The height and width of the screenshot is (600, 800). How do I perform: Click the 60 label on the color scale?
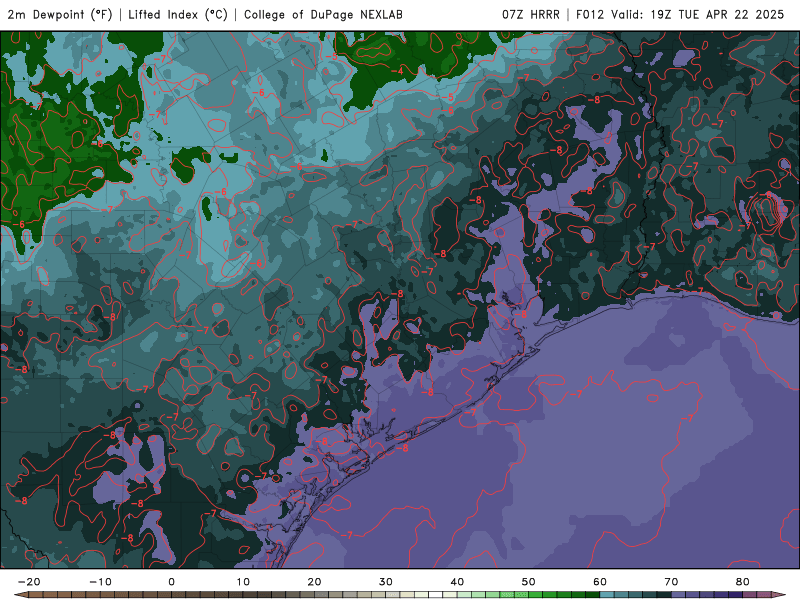coord(600,582)
